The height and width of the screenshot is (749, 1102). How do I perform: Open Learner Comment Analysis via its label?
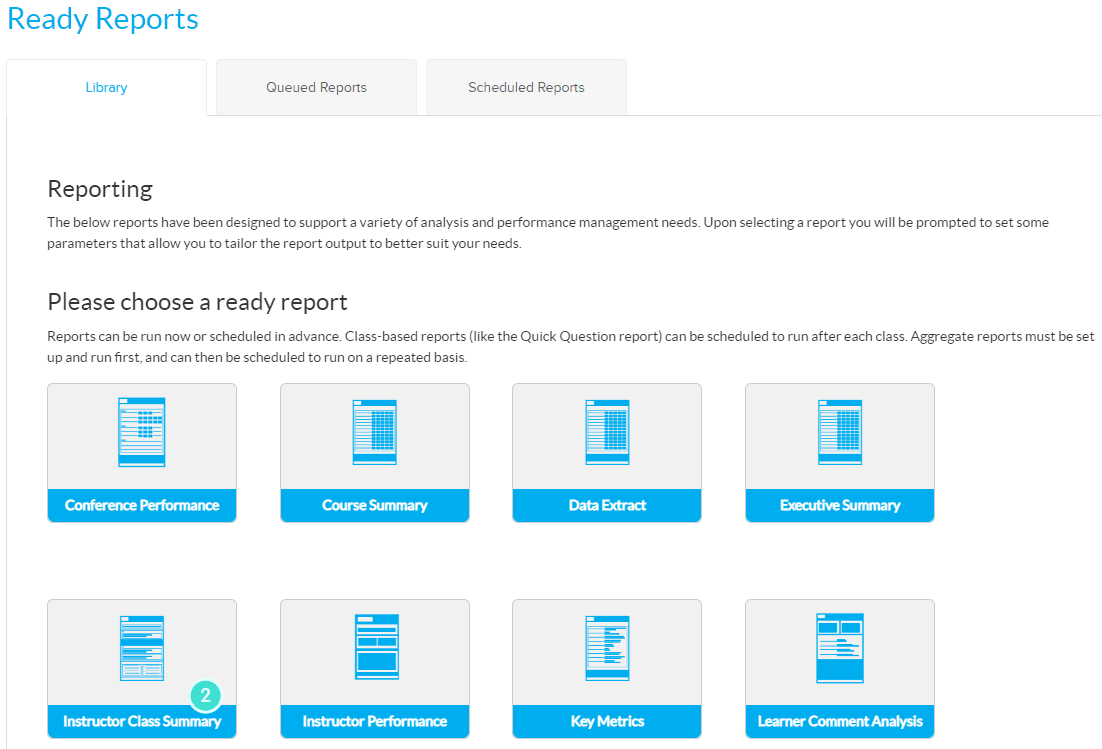(840, 722)
